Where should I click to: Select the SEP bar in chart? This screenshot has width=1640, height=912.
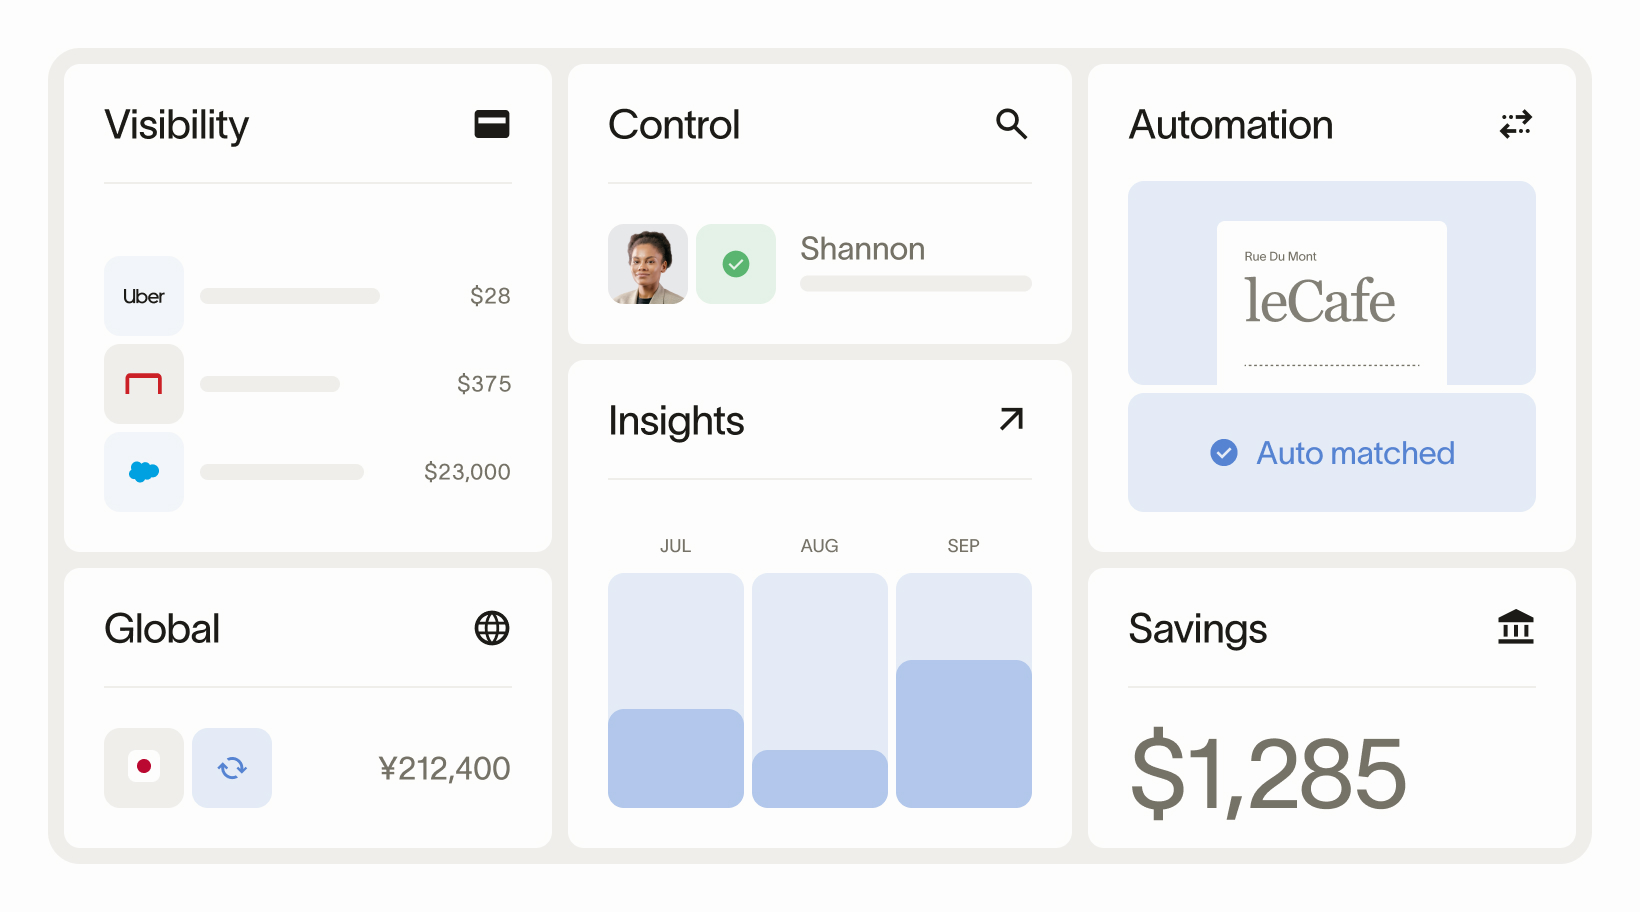pos(964,690)
